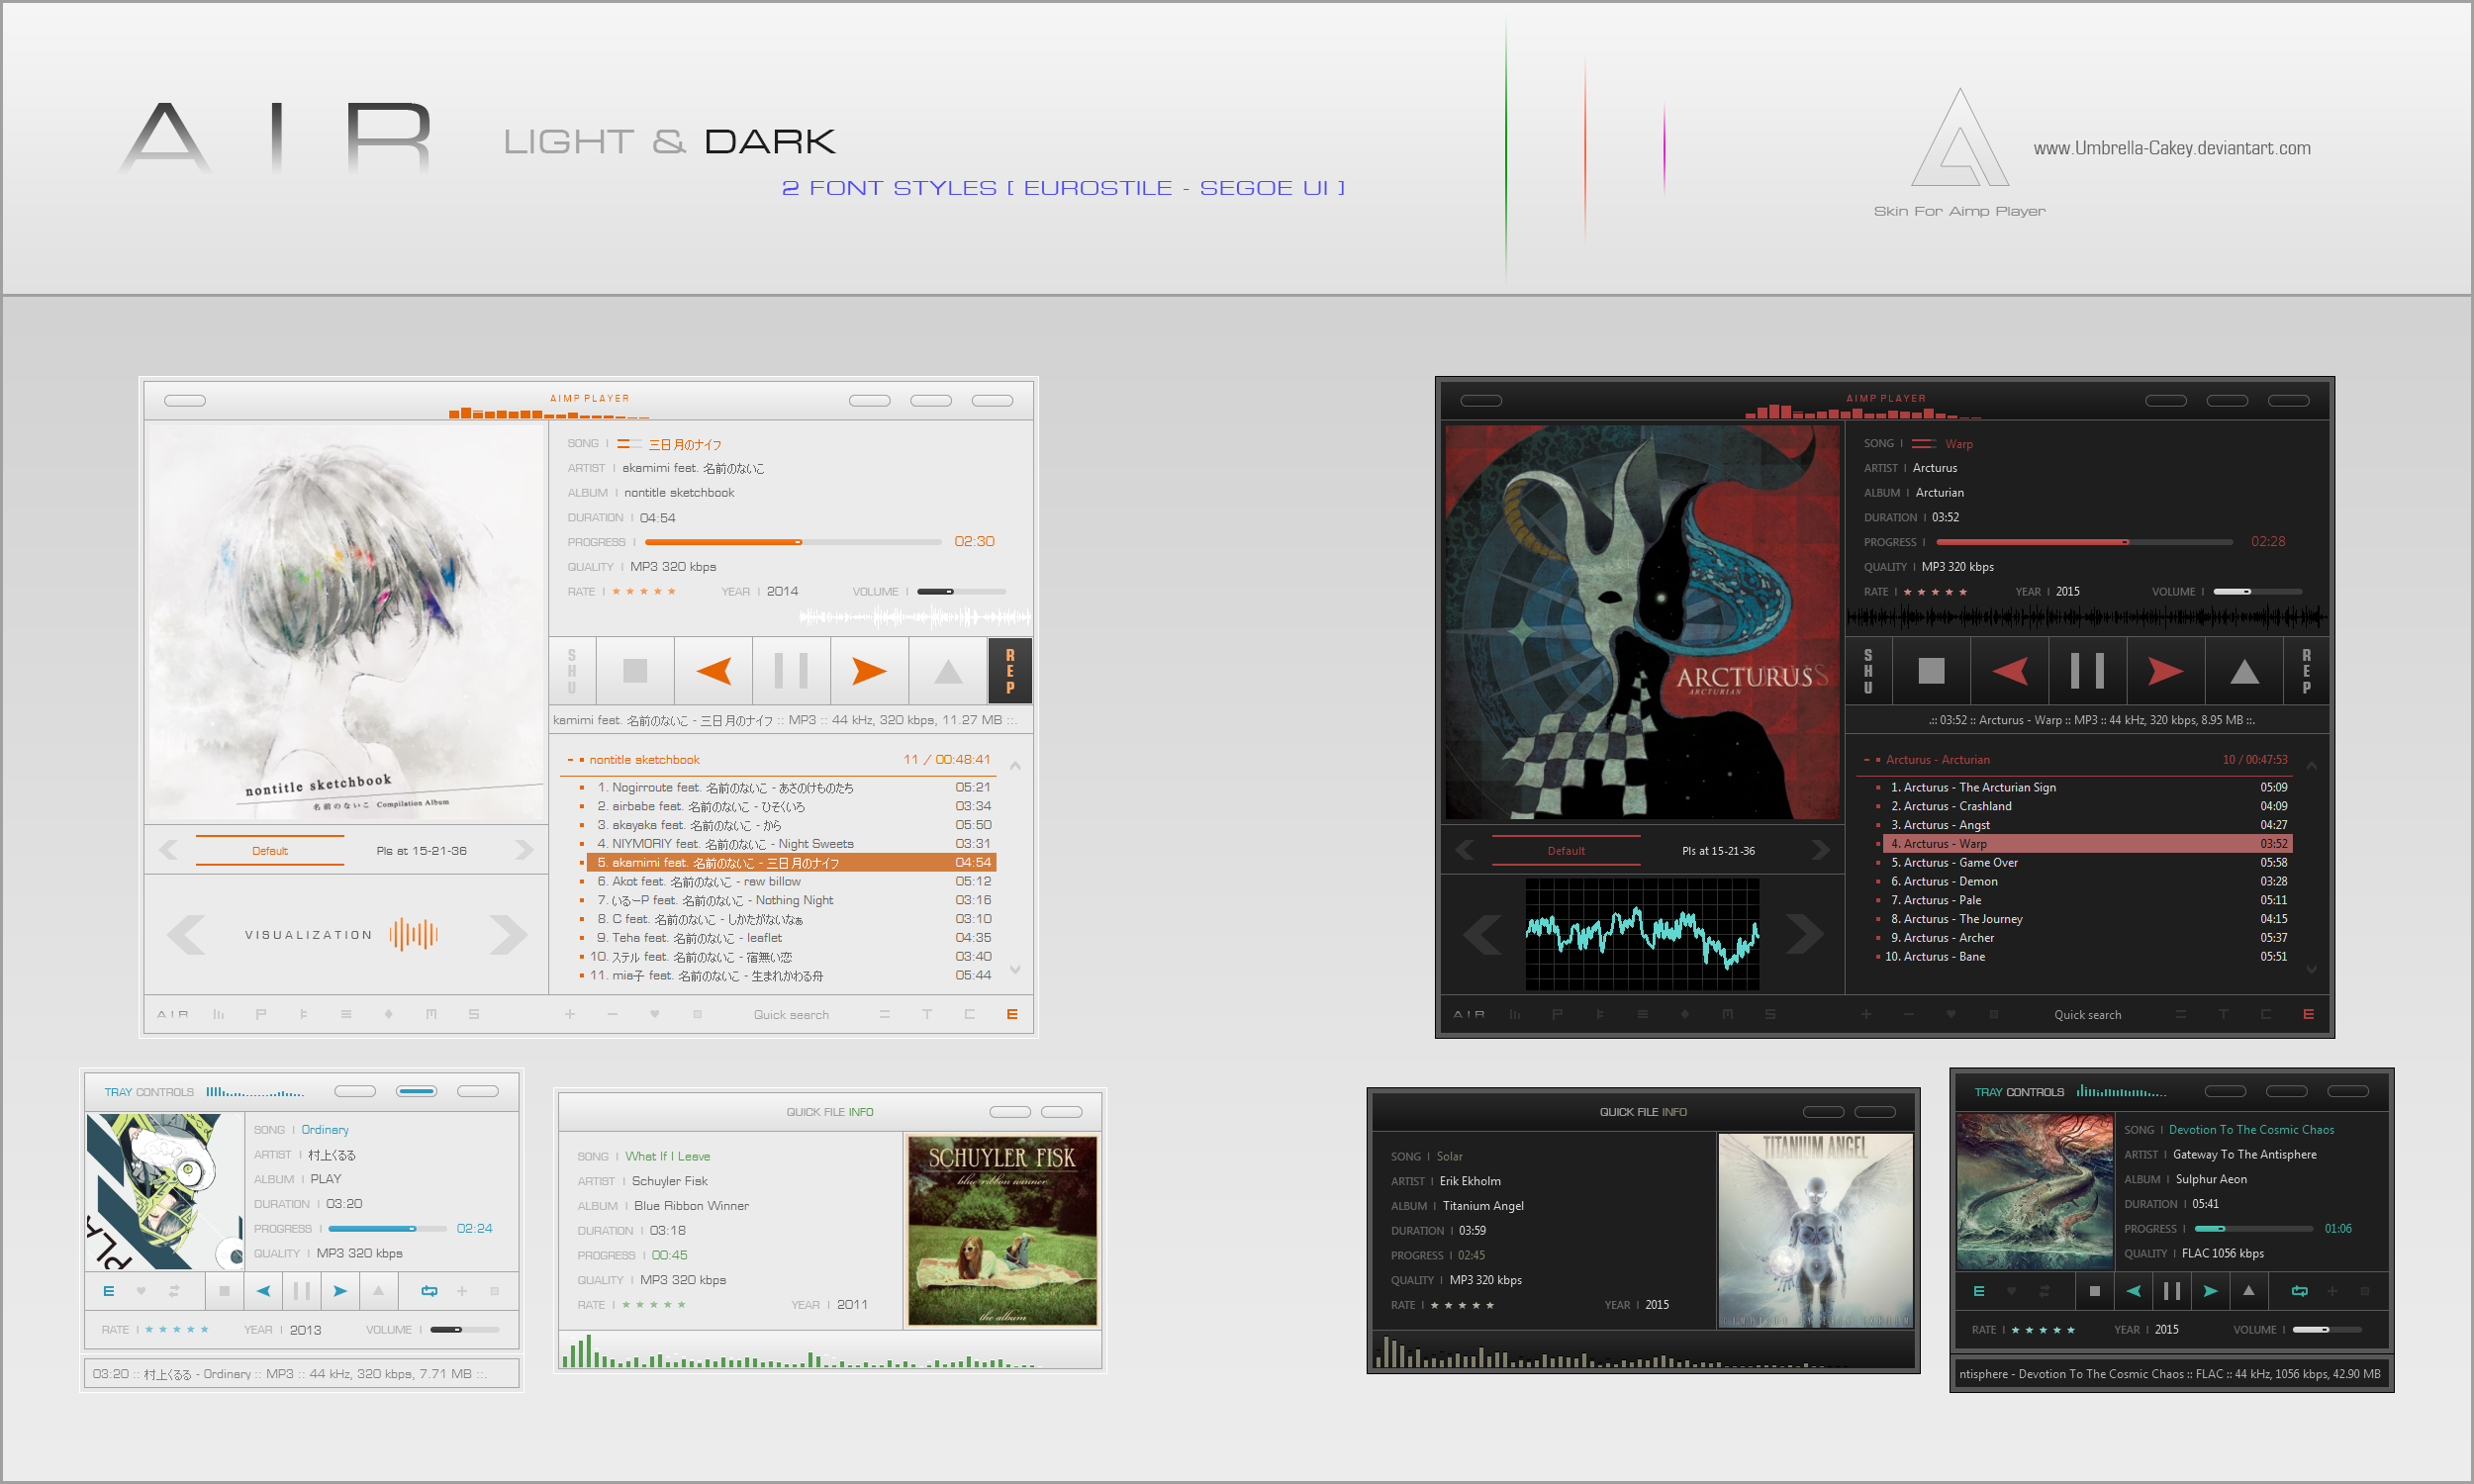Select 'Pls at 15-21-36' tab in dark player
This screenshot has height=1484, width=2474.
tap(1718, 851)
